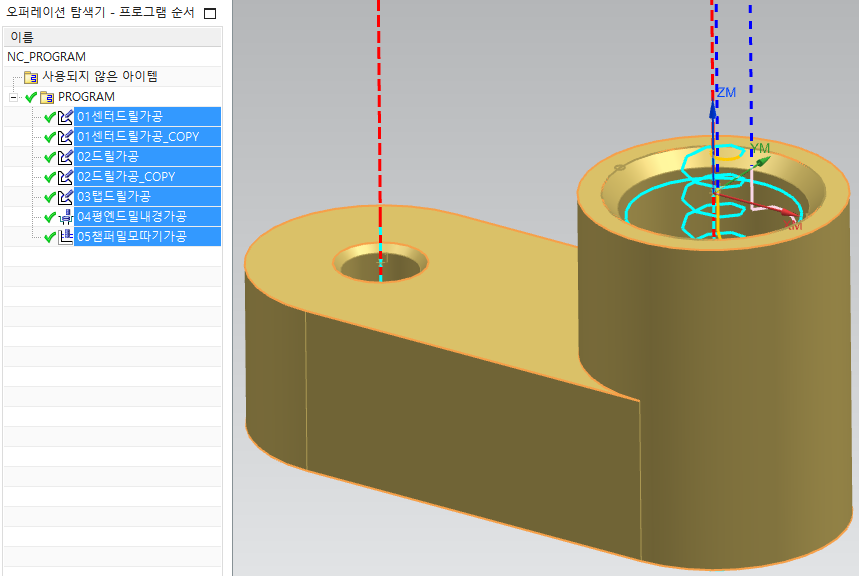Select the 02드릴가공_COPY operation name

click(x=126, y=176)
